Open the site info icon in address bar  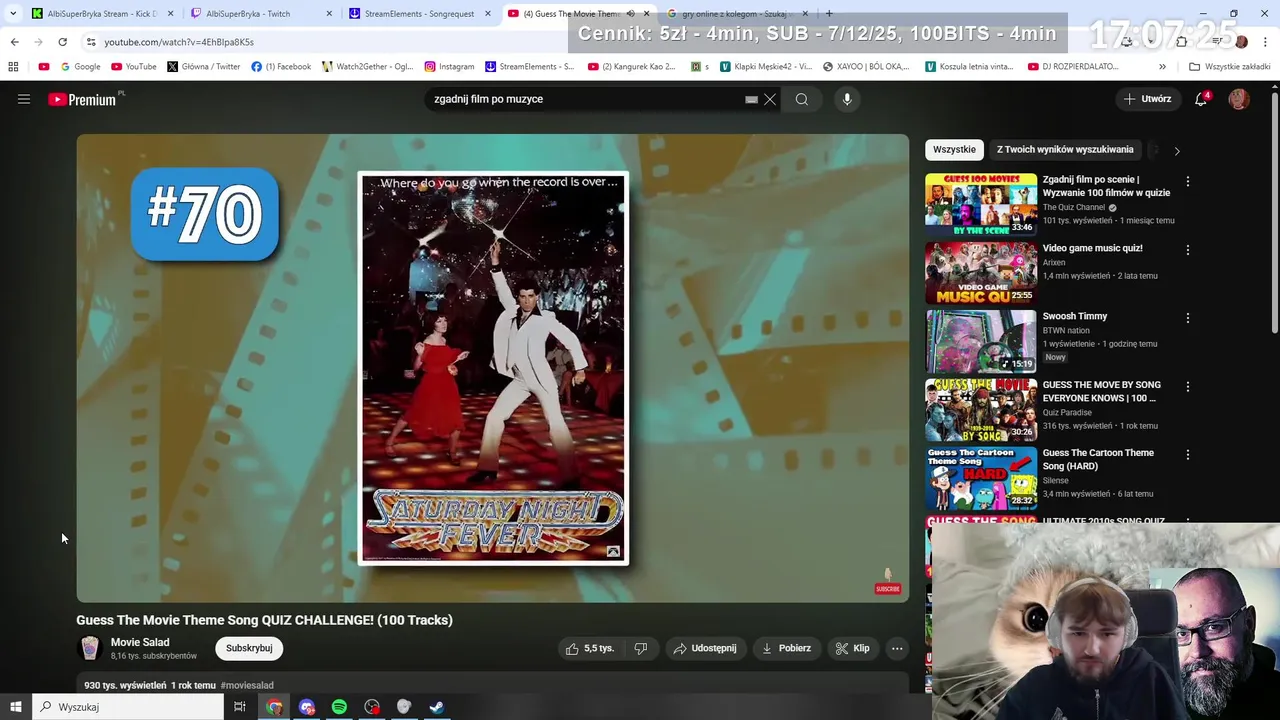point(91,42)
